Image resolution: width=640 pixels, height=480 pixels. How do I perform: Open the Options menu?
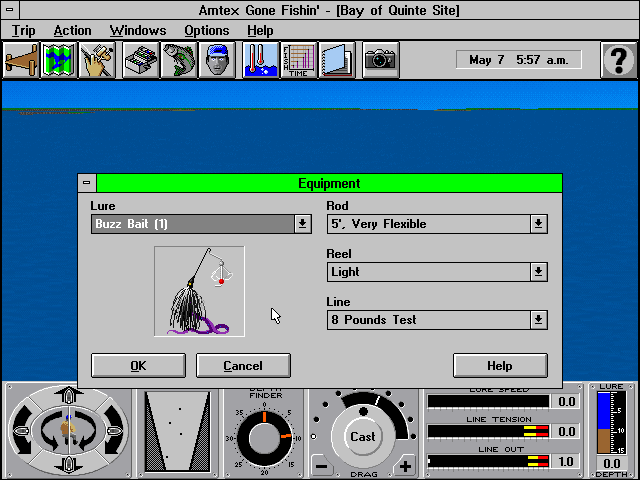[207, 31]
